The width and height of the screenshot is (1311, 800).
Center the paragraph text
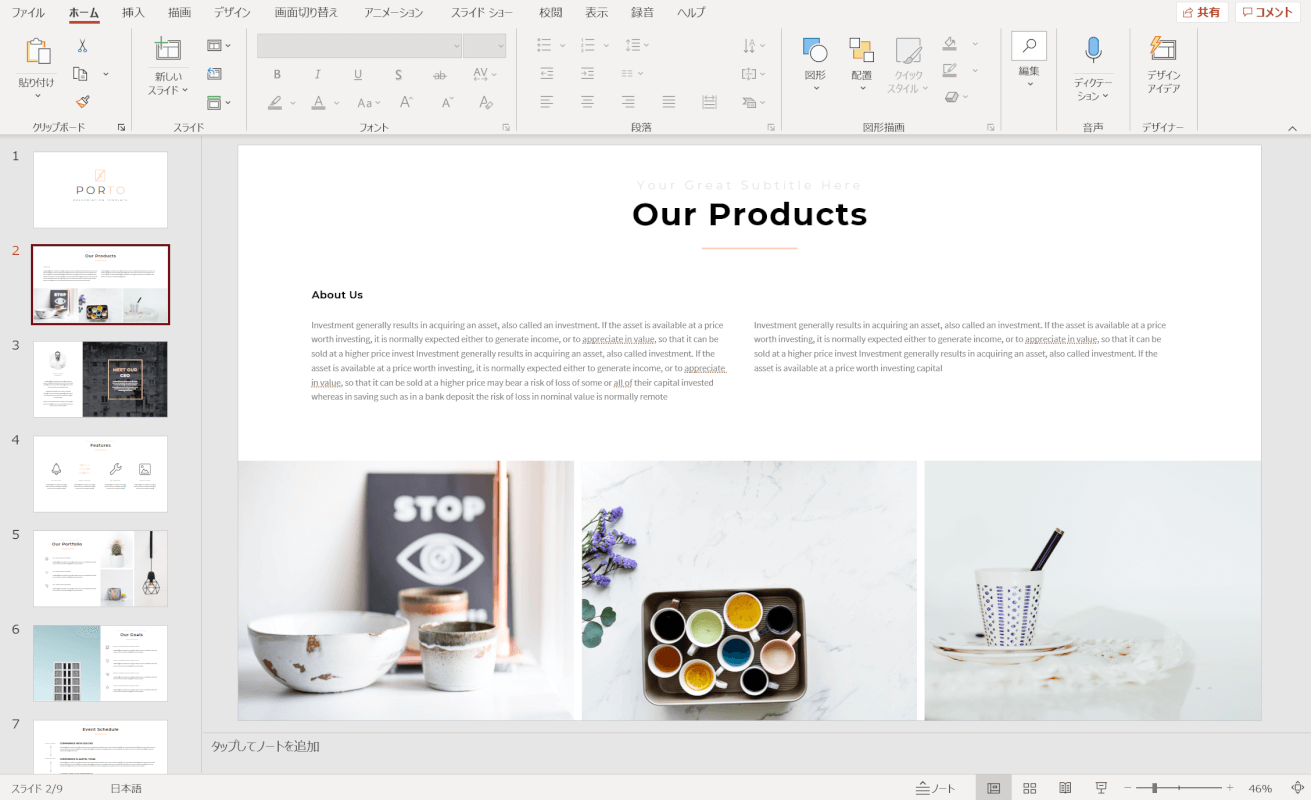(587, 102)
